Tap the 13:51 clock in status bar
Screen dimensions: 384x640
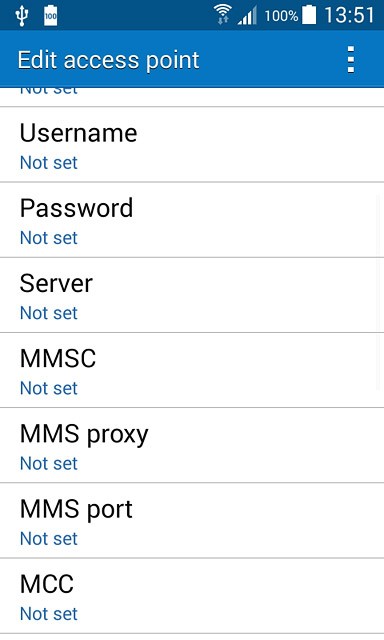click(x=349, y=16)
